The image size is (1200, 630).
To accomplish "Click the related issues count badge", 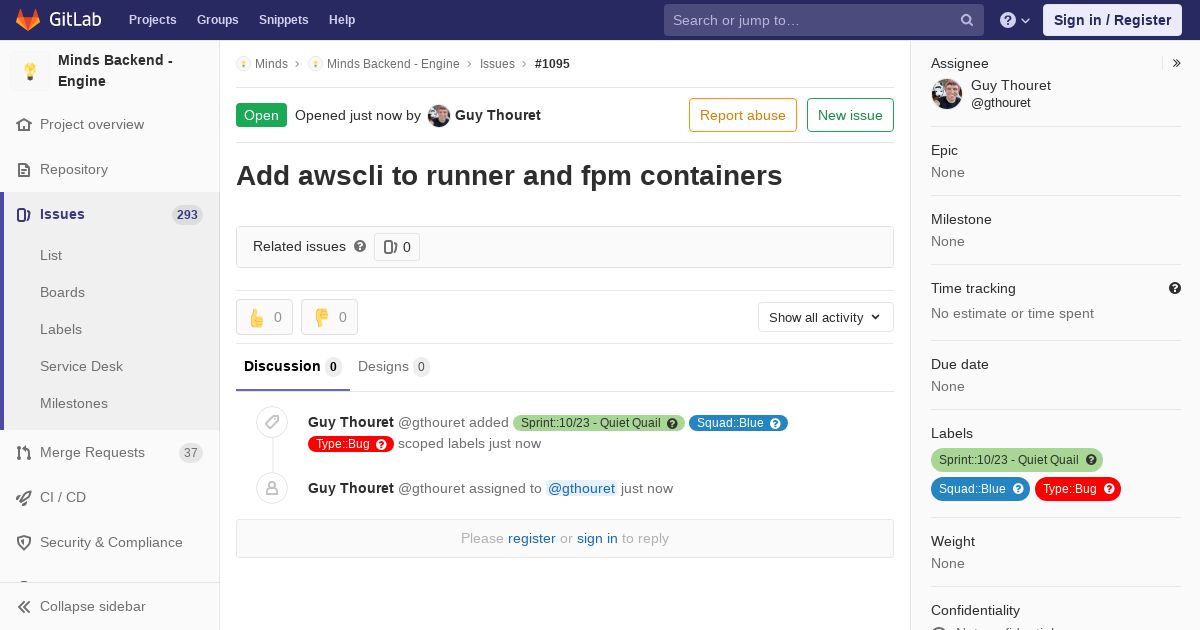I will (397, 247).
